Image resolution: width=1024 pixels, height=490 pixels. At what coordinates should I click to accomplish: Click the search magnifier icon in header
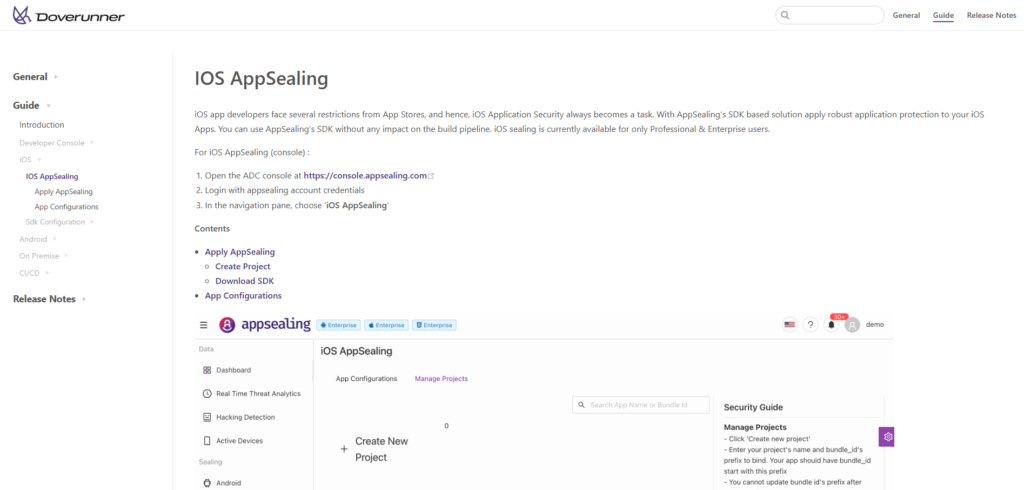pyautogui.click(x=786, y=15)
